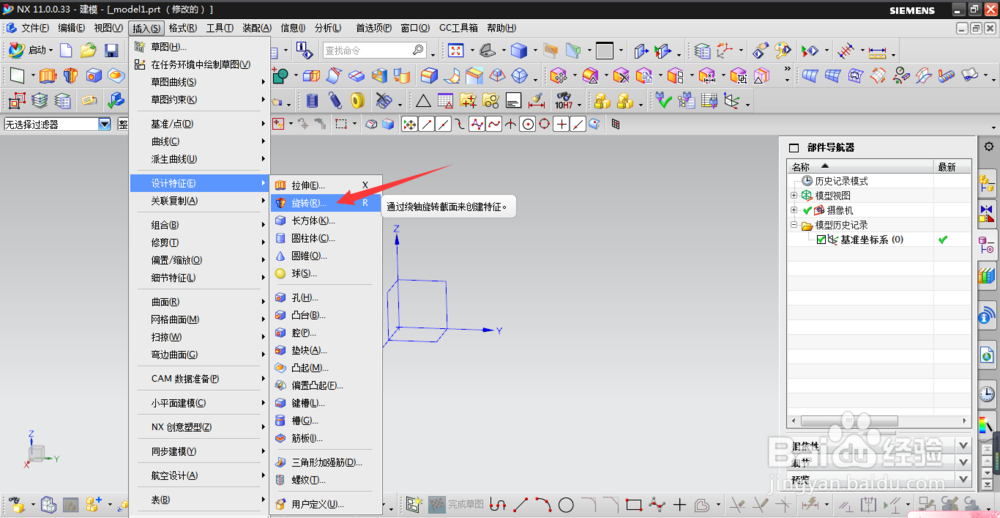
Task: Open the GC Toolkit (GC工具箱) menu
Action: (x=458, y=27)
